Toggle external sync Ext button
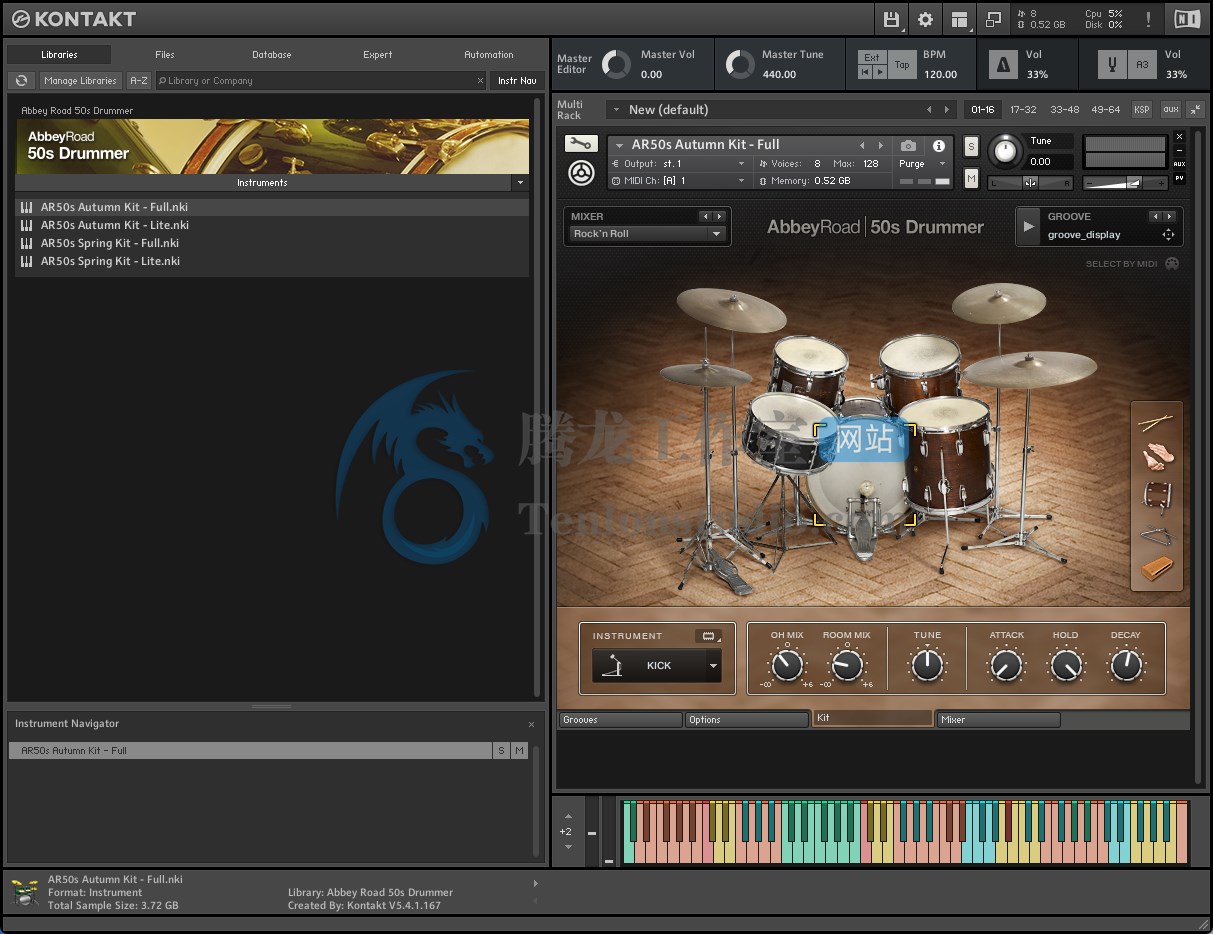1213x934 pixels. (x=872, y=57)
